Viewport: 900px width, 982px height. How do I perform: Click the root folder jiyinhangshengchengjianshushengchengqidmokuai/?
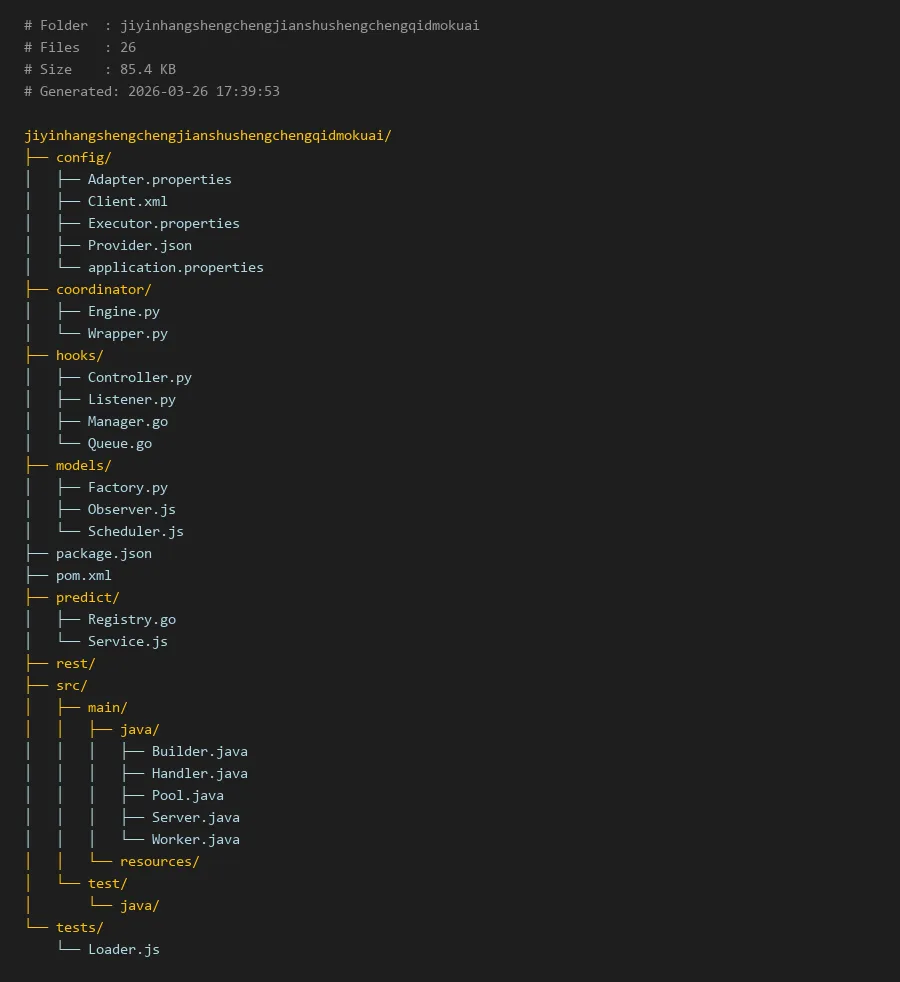pos(208,135)
